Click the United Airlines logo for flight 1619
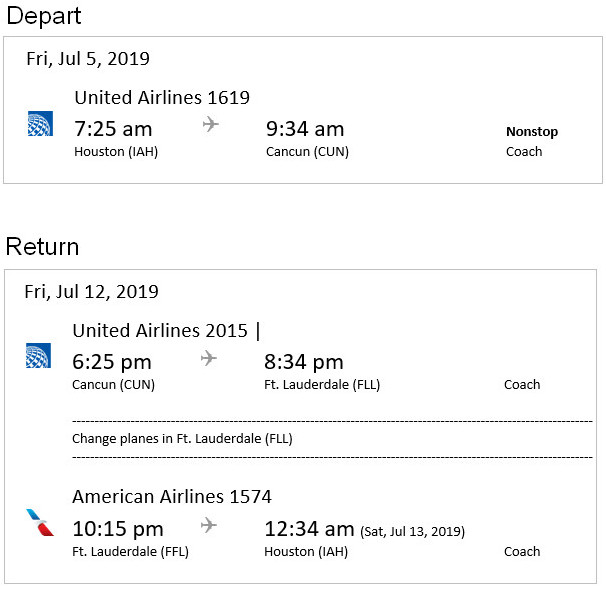606x592 pixels. coord(40,124)
